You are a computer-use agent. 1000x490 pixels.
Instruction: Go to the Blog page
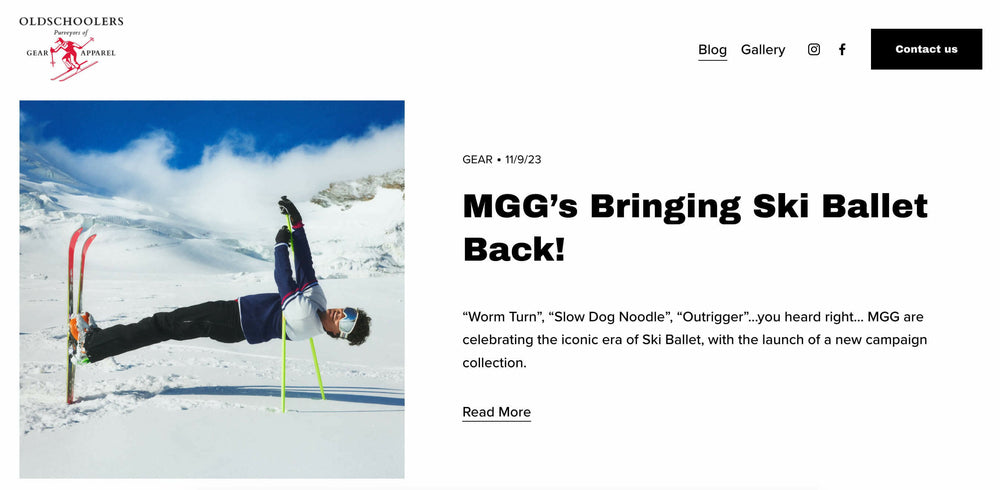pos(712,49)
